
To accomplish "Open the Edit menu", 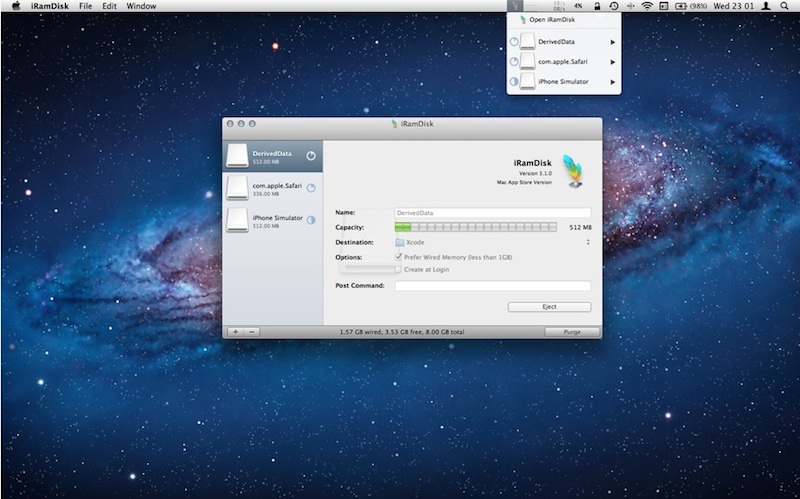I will (110, 6).
